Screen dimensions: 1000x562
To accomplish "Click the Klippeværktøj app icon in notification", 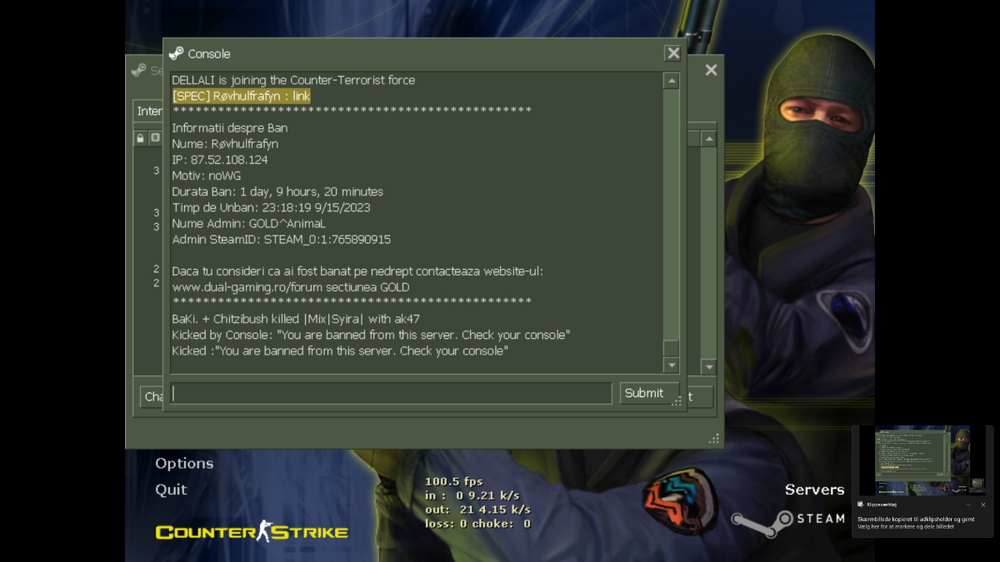I will point(860,505).
